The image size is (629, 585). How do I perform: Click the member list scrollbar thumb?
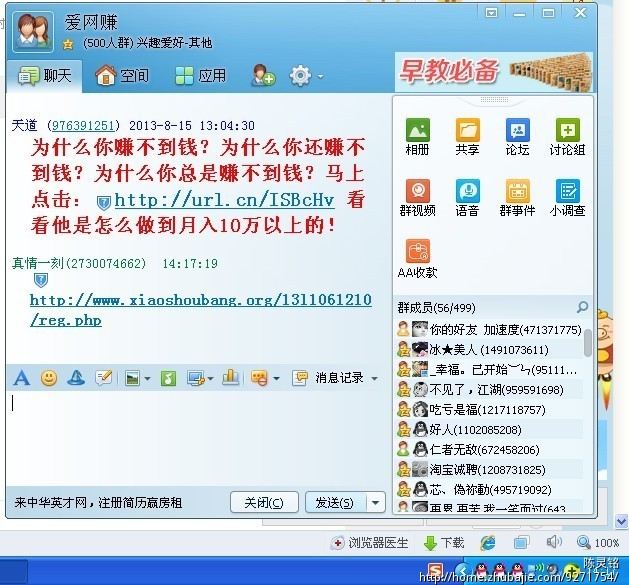588,343
